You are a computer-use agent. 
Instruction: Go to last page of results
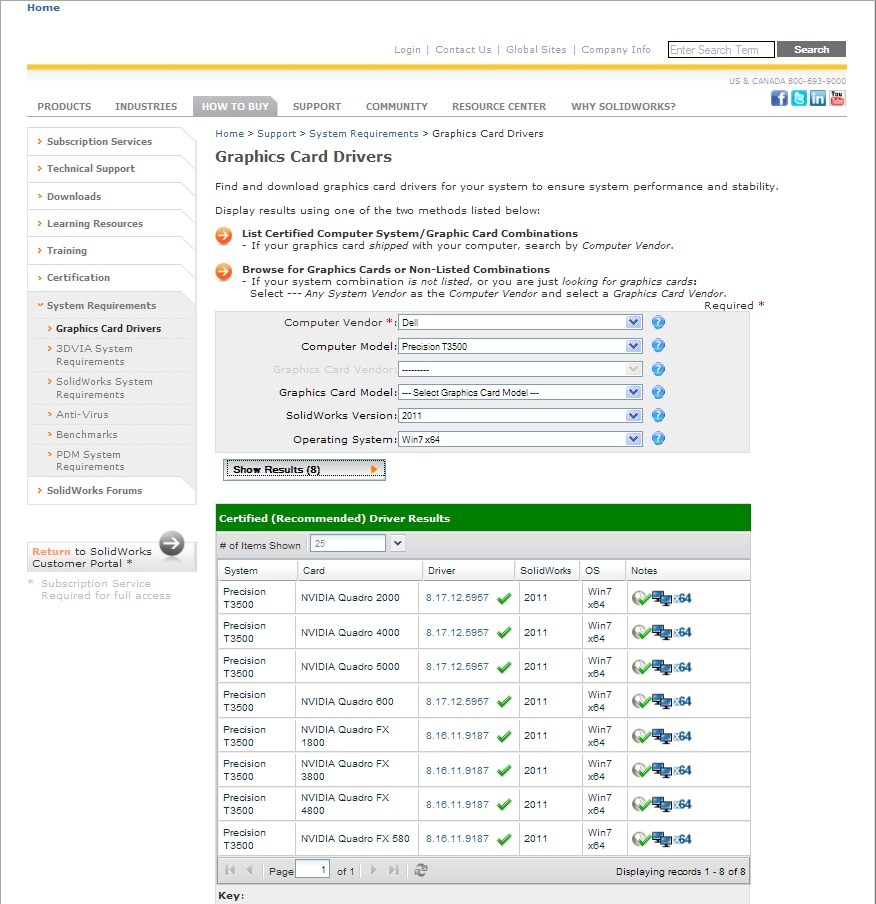pos(393,870)
